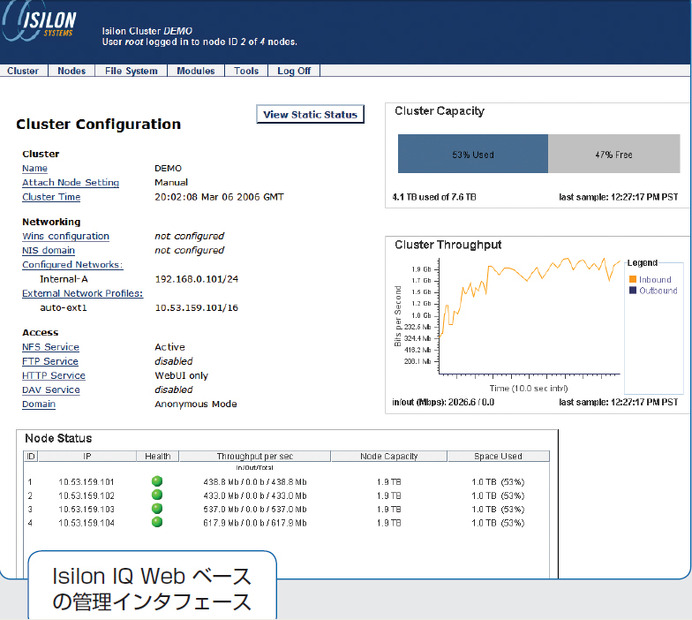692x620 pixels.
Task: Click the Log Off menu item
Action: click(x=294, y=71)
